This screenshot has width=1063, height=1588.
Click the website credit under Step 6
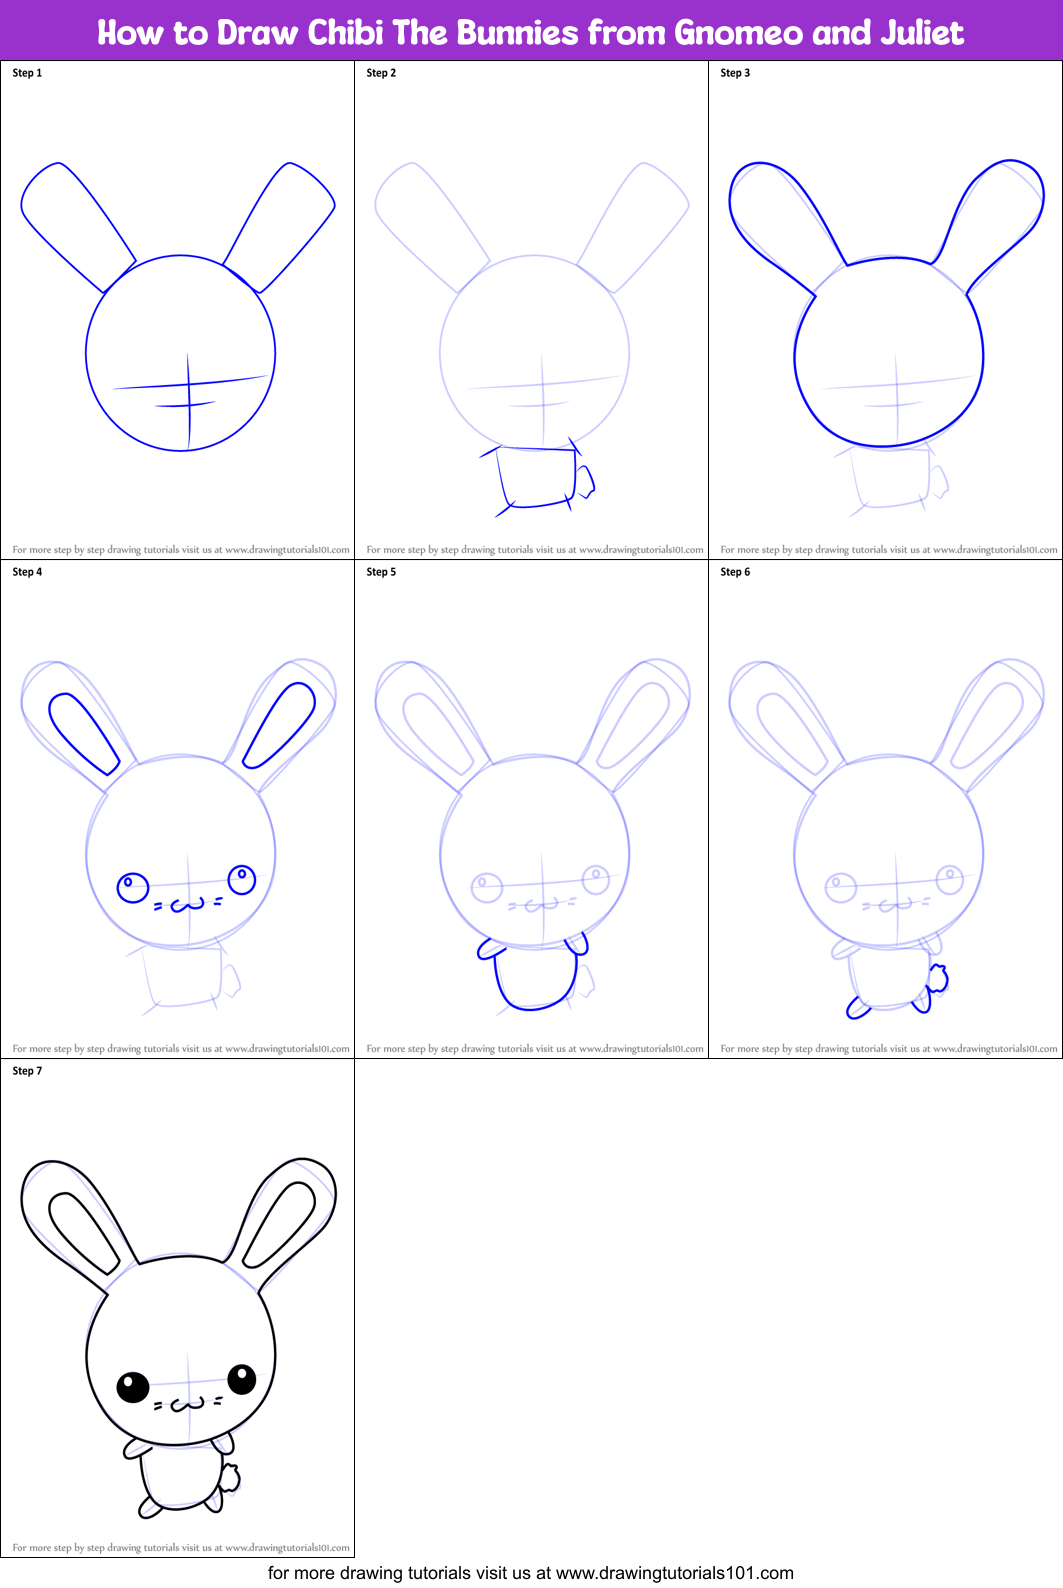coord(889,1049)
